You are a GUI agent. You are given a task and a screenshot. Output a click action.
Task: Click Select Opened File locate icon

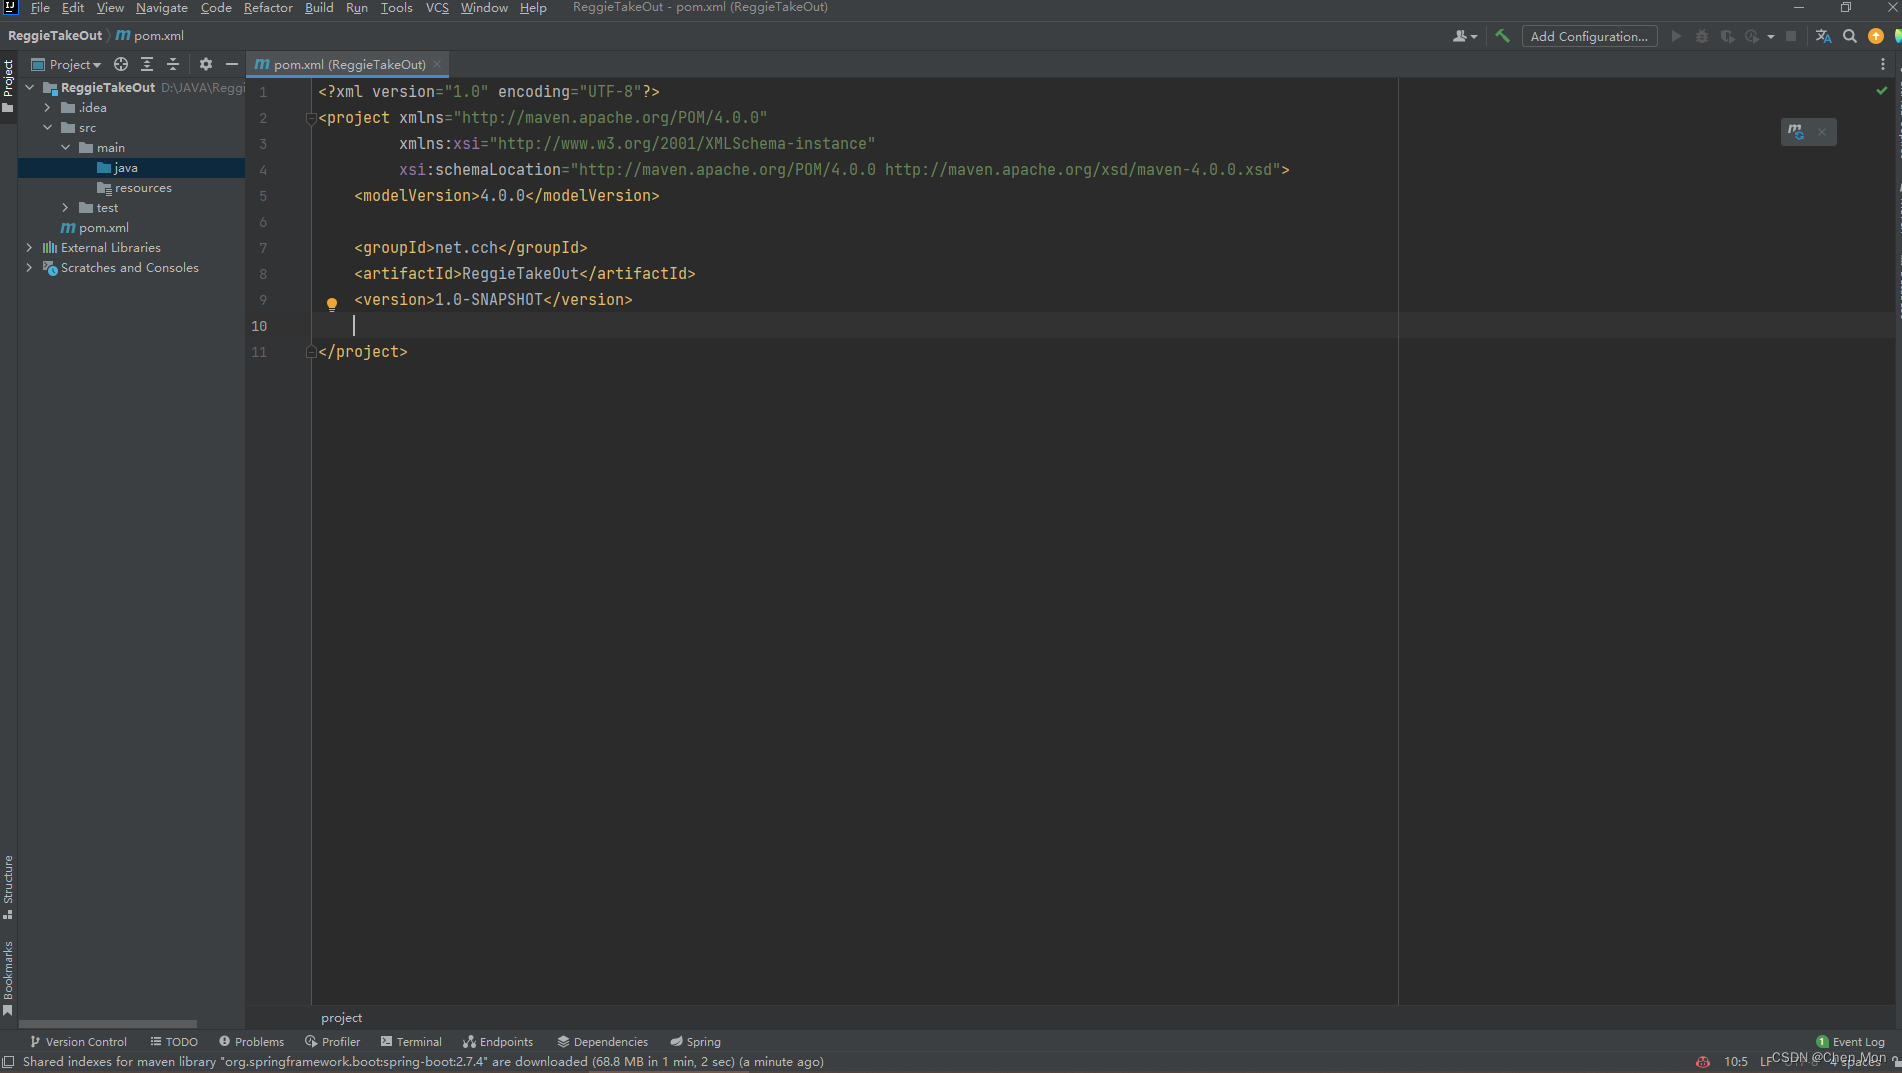pyautogui.click(x=121, y=64)
